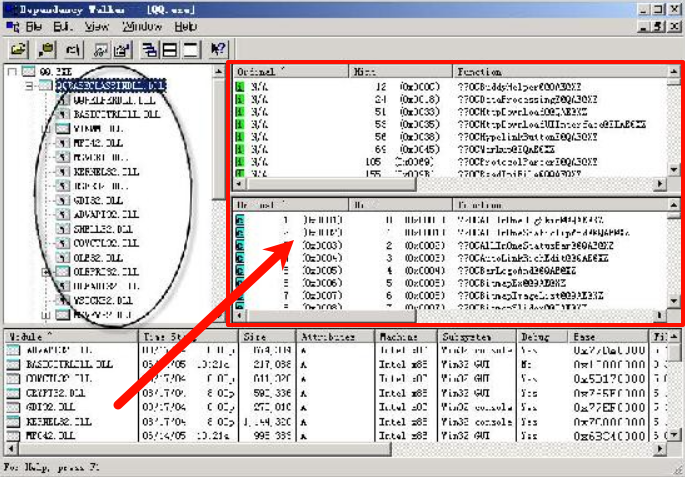Click the Open file folder toolbar icon
Screen dimensions: 685x477
click(x=18, y=48)
